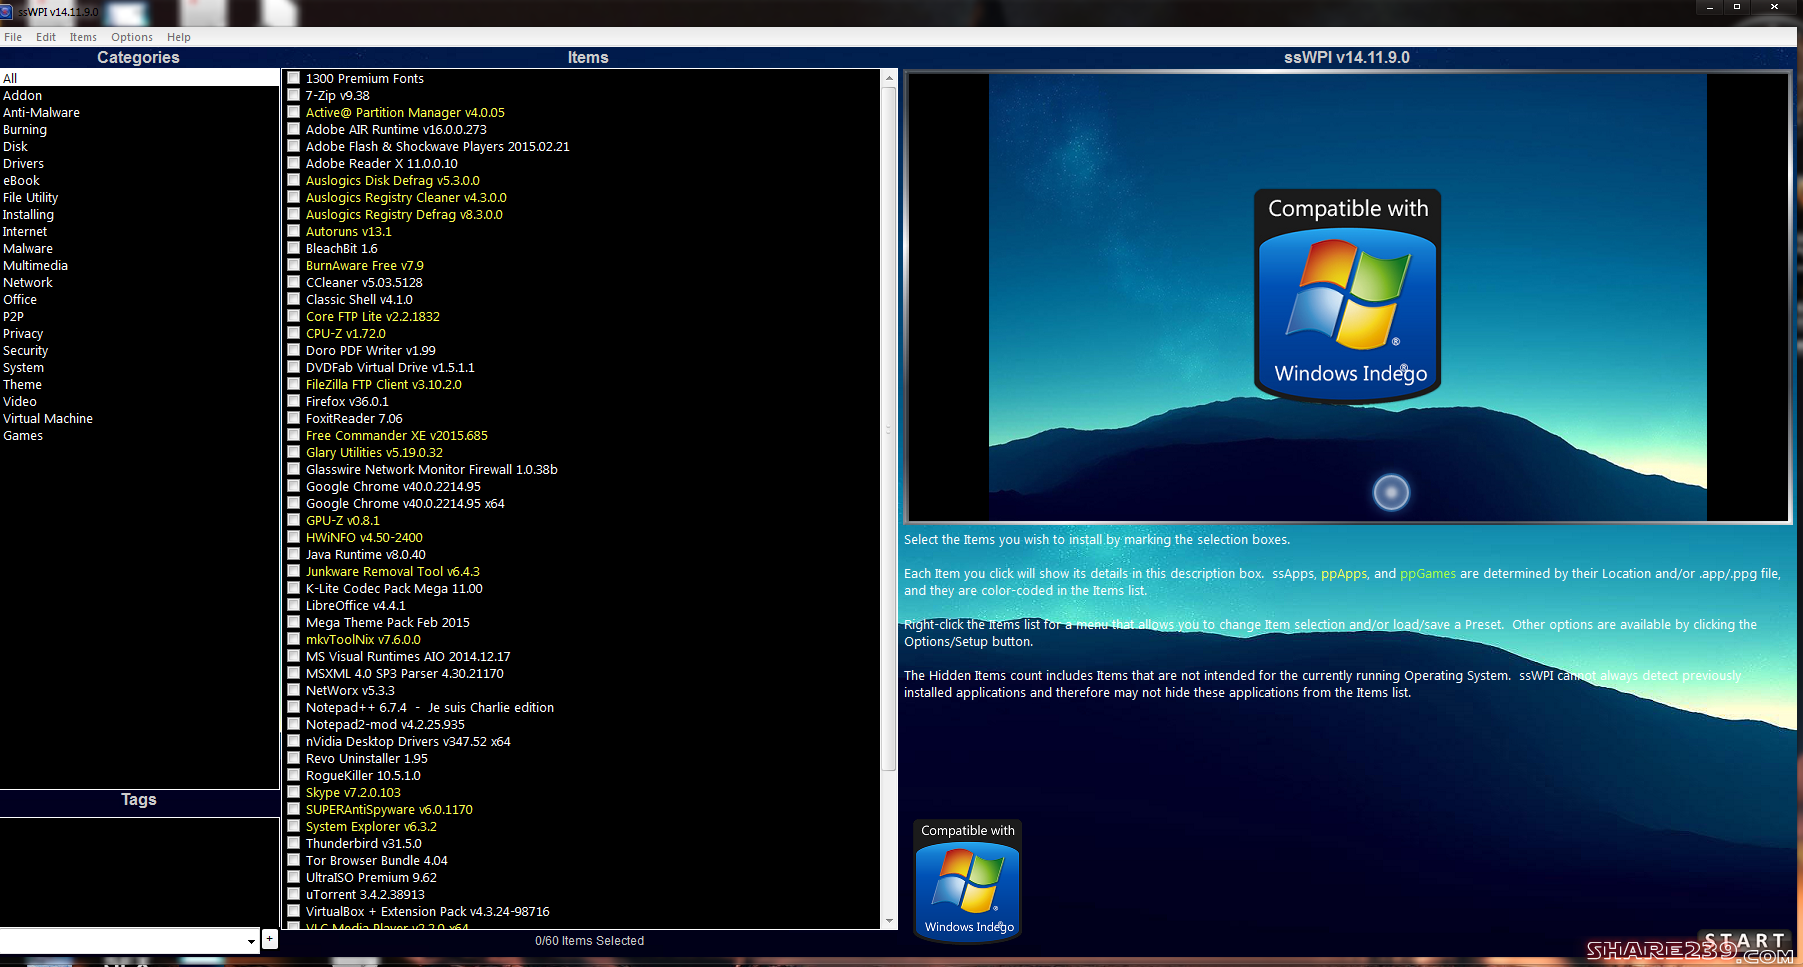This screenshot has width=1803, height=967.
Task: Select the P2P category
Action: [x=13, y=316]
